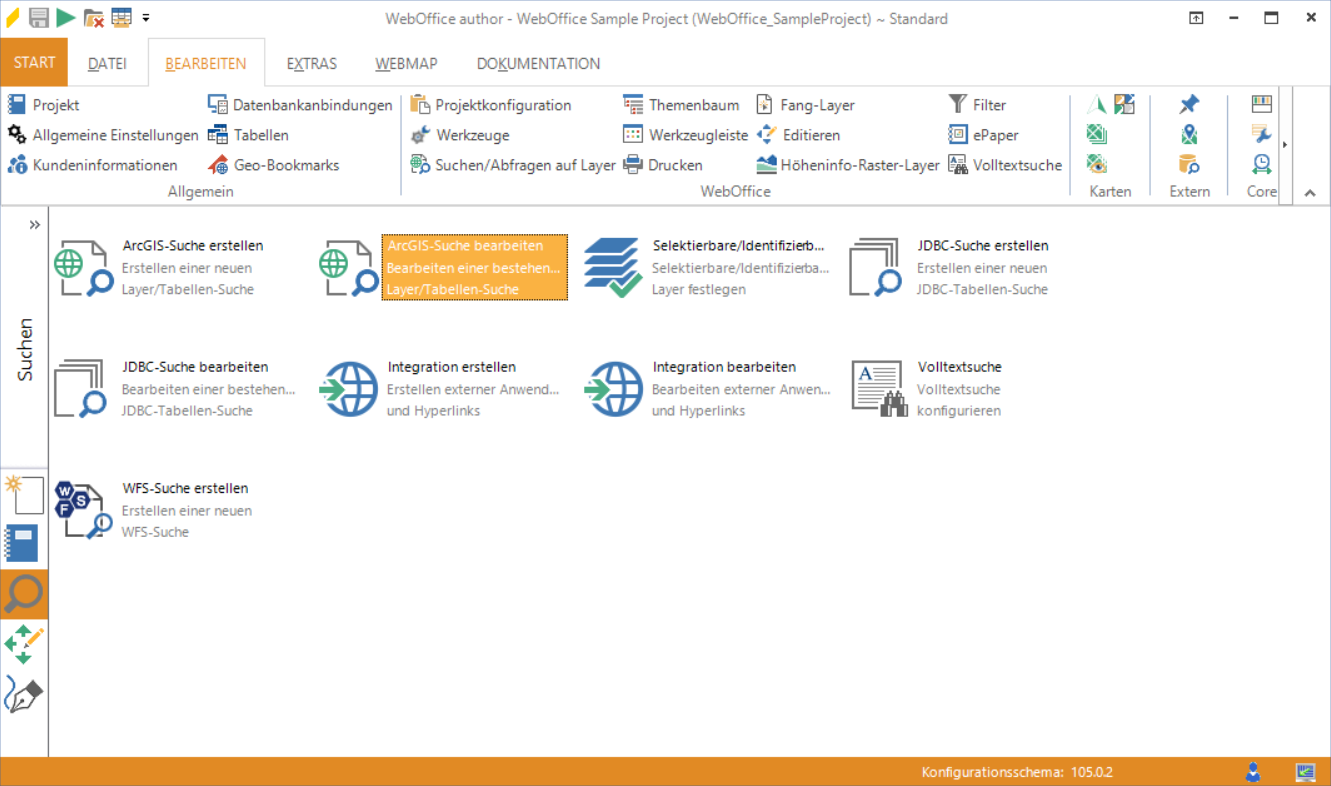Open the EXTRAS ribbon tab
Screen dimensions: 1331x786
[x=312, y=63]
